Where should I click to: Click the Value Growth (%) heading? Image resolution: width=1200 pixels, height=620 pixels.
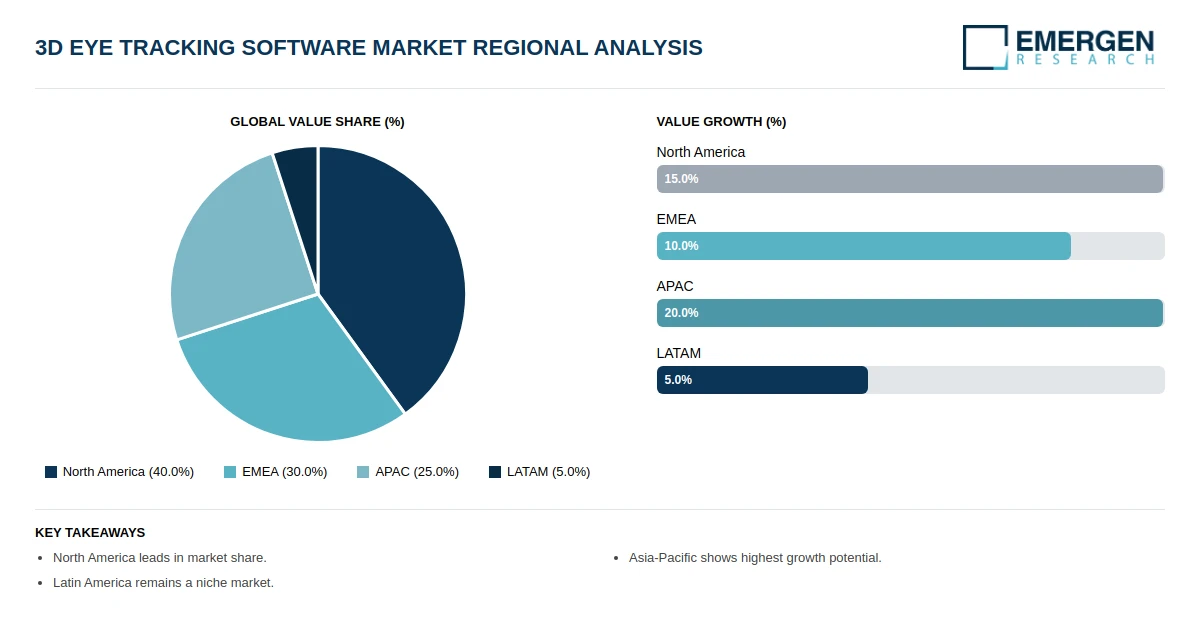point(721,122)
